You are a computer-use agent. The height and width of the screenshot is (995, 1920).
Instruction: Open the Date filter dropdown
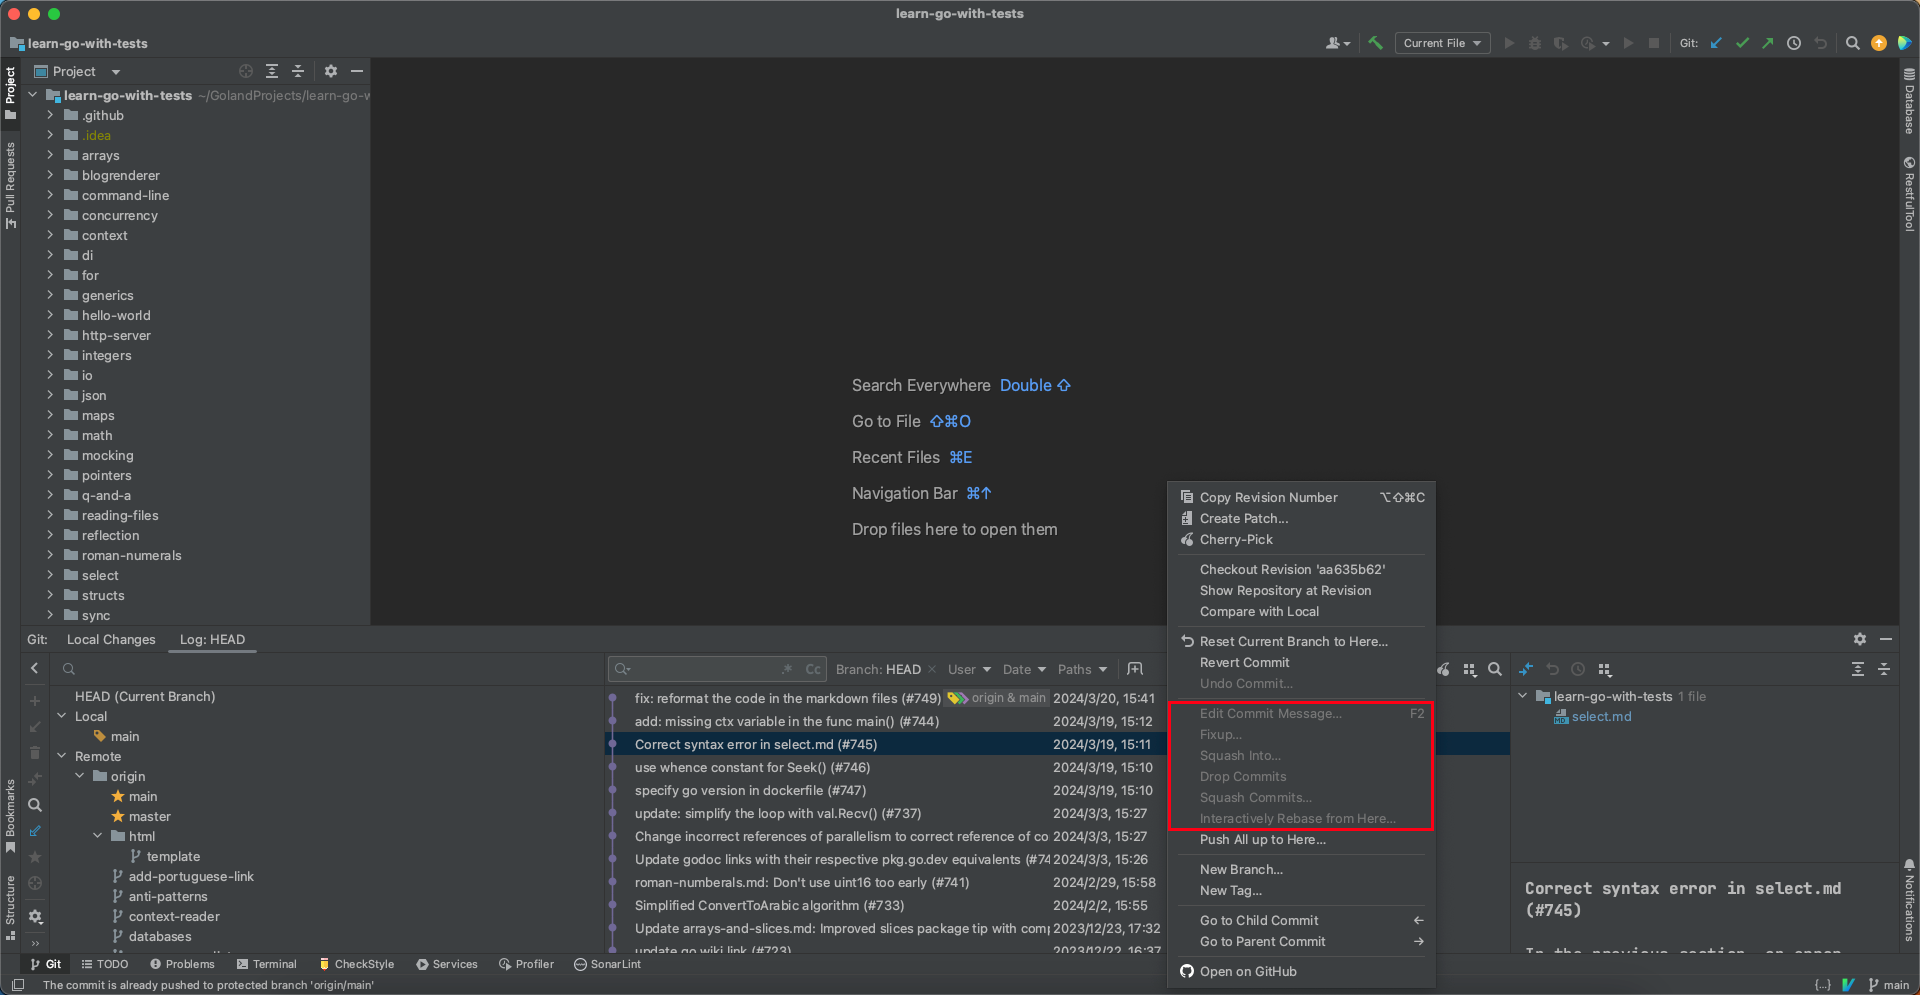click(1024, 669)
